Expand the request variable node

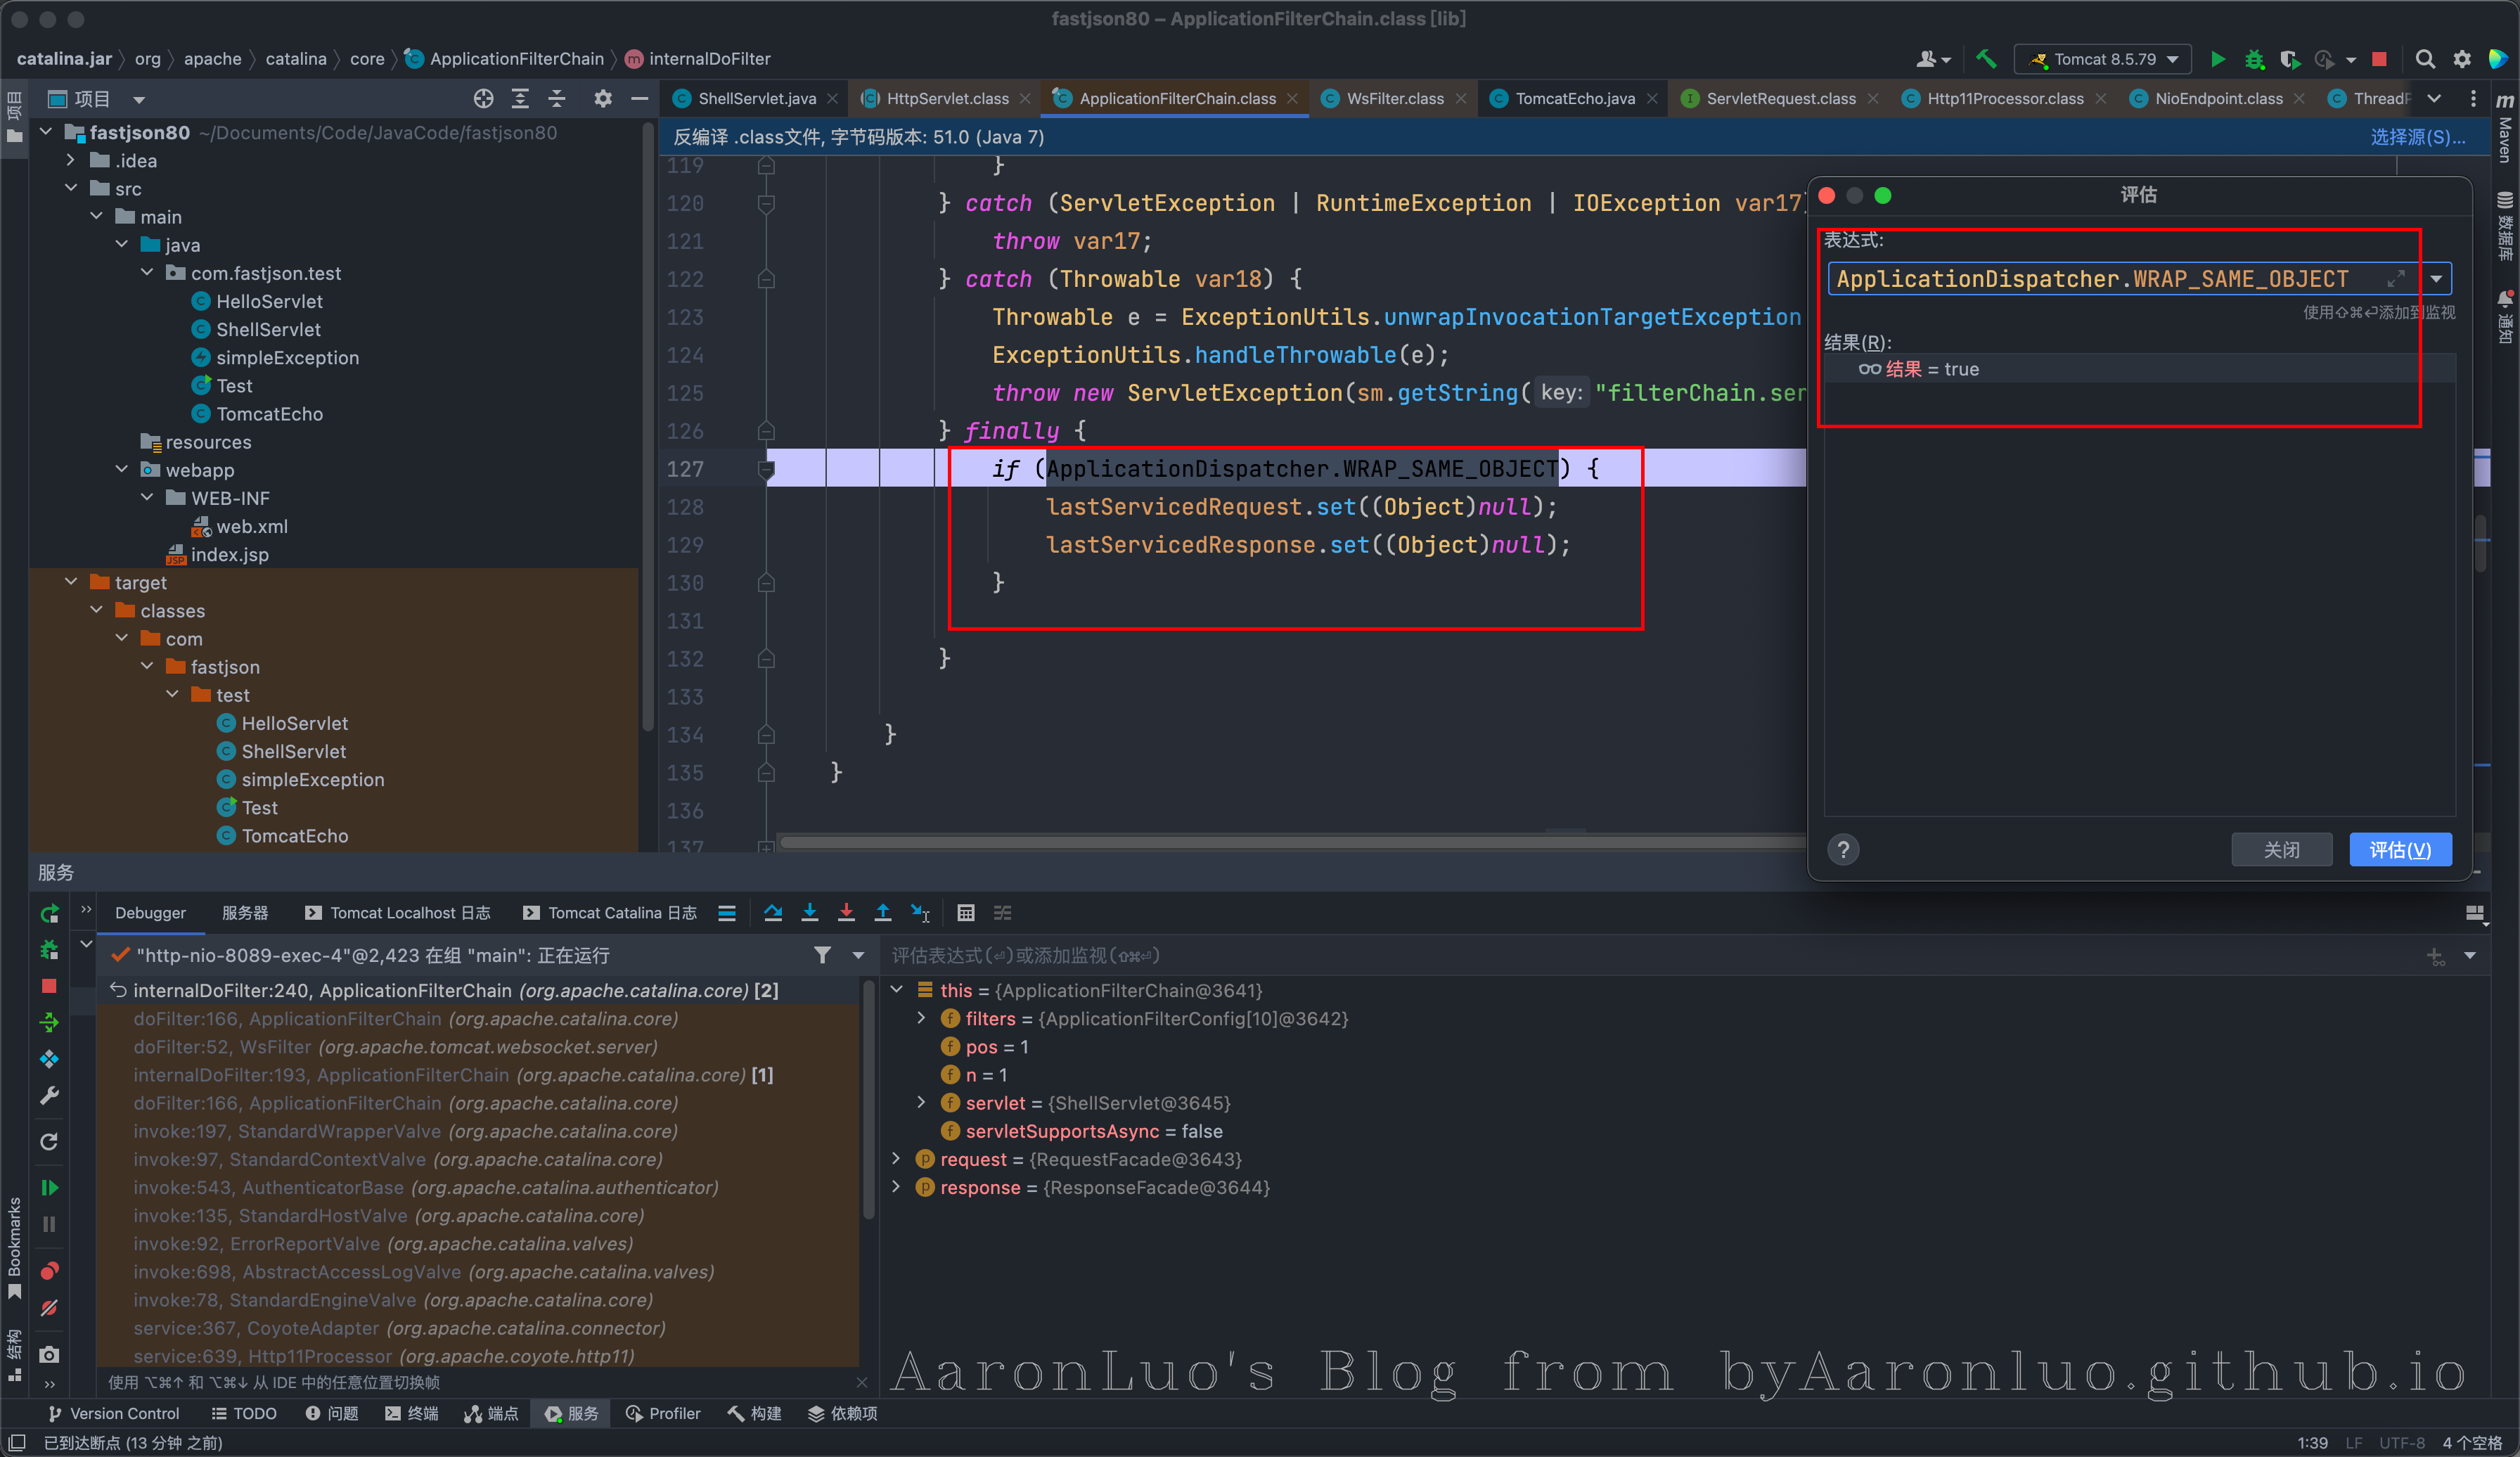896,1158
